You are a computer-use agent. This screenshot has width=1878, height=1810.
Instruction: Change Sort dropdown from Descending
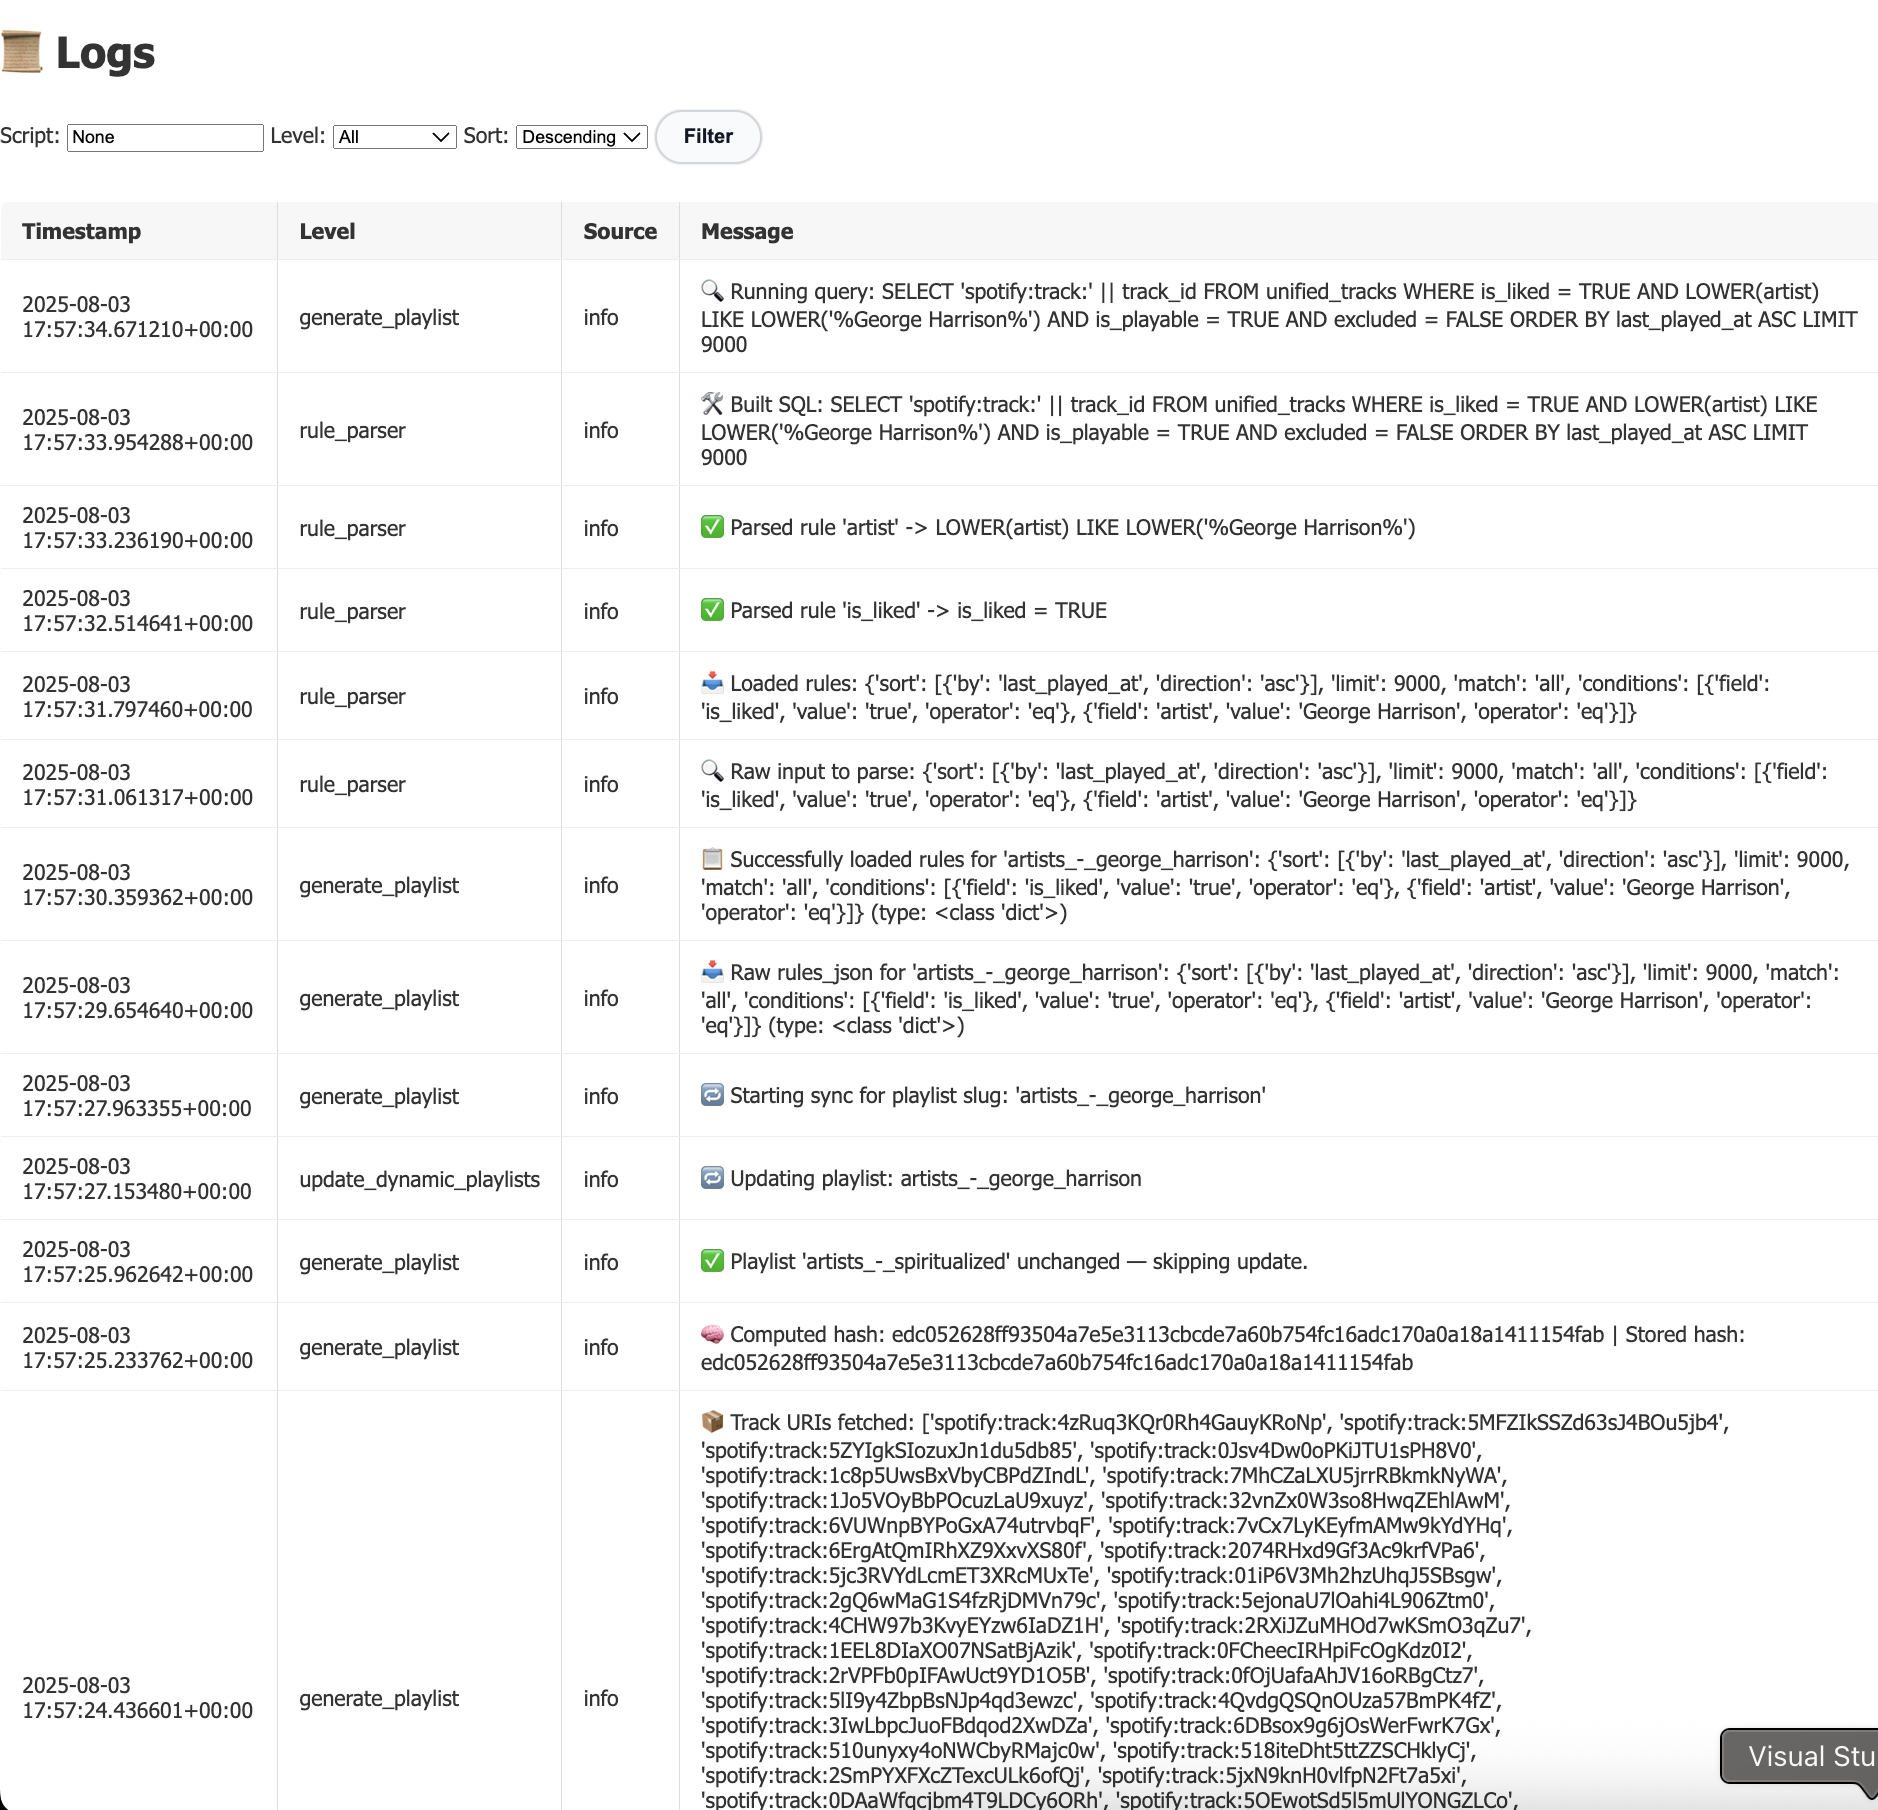point(580,137)
